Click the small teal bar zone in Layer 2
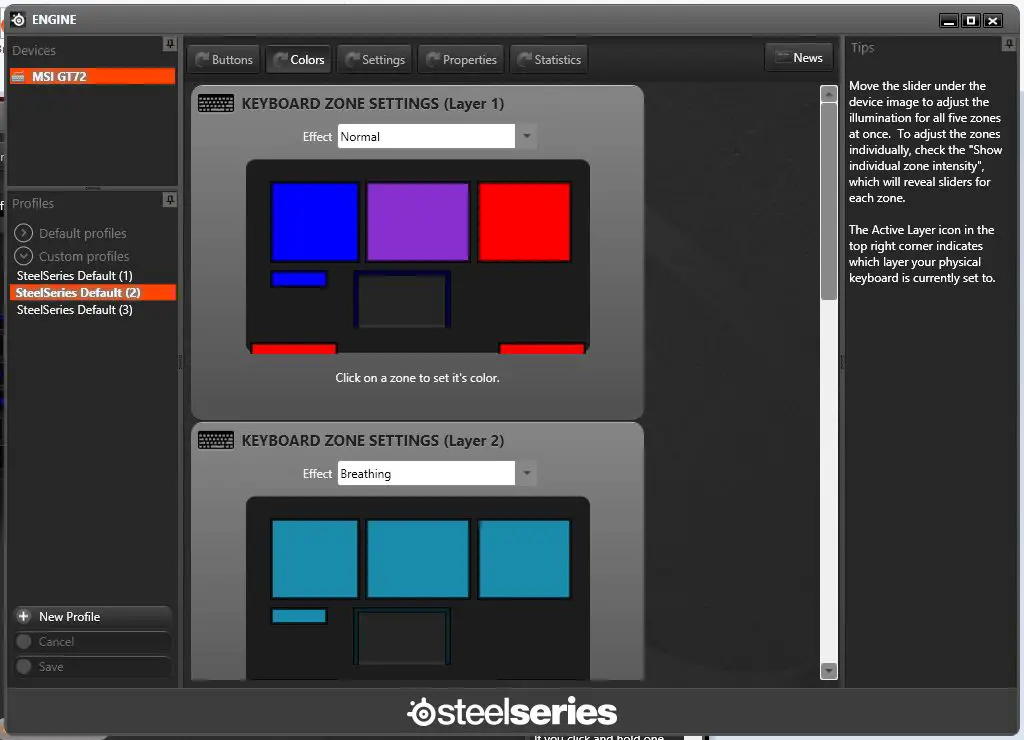 (299, 616)
